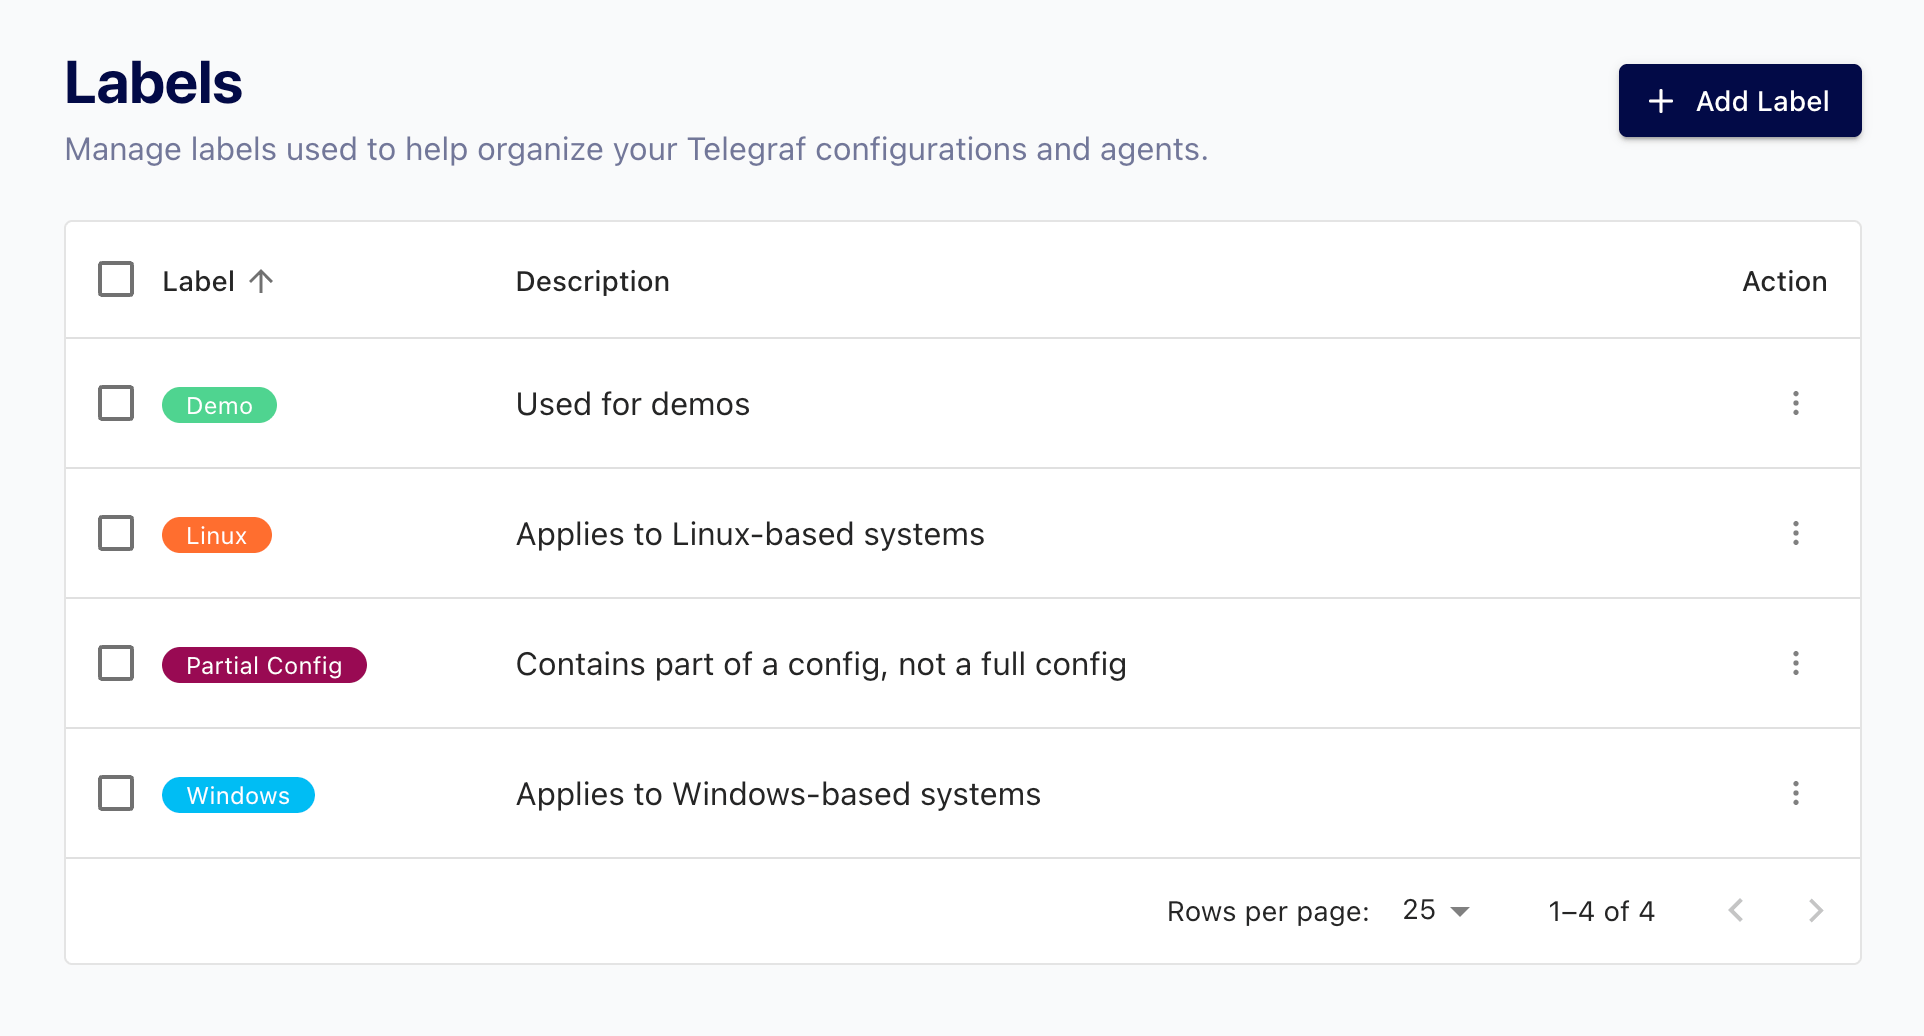The height and width of the screenshot is (1036, 1924).
Task: Open the action menu for Demo label
Action: click(x=1795, y=403)
